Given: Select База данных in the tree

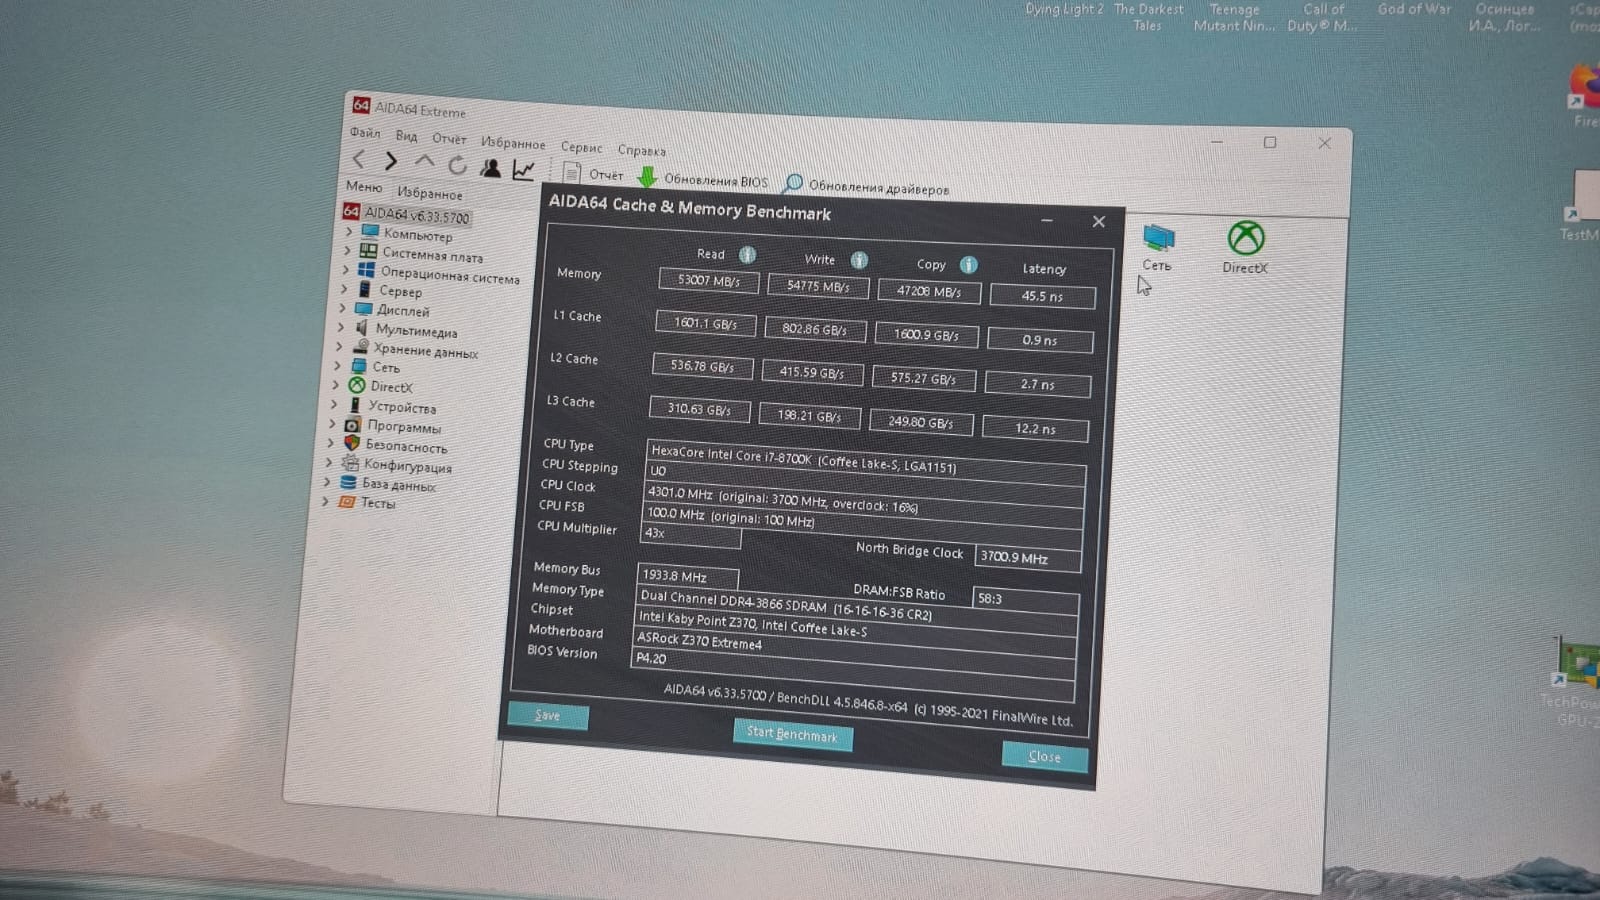Looking at the screenshot, I should tap(398, 485).
